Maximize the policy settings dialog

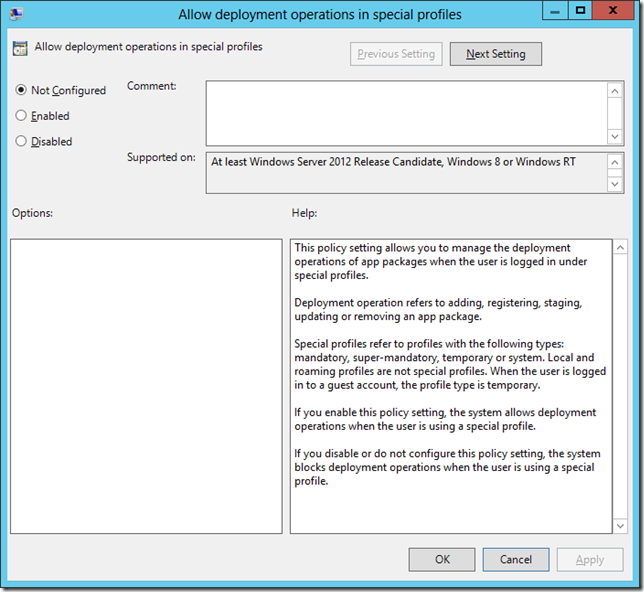[x=579, y=13]
